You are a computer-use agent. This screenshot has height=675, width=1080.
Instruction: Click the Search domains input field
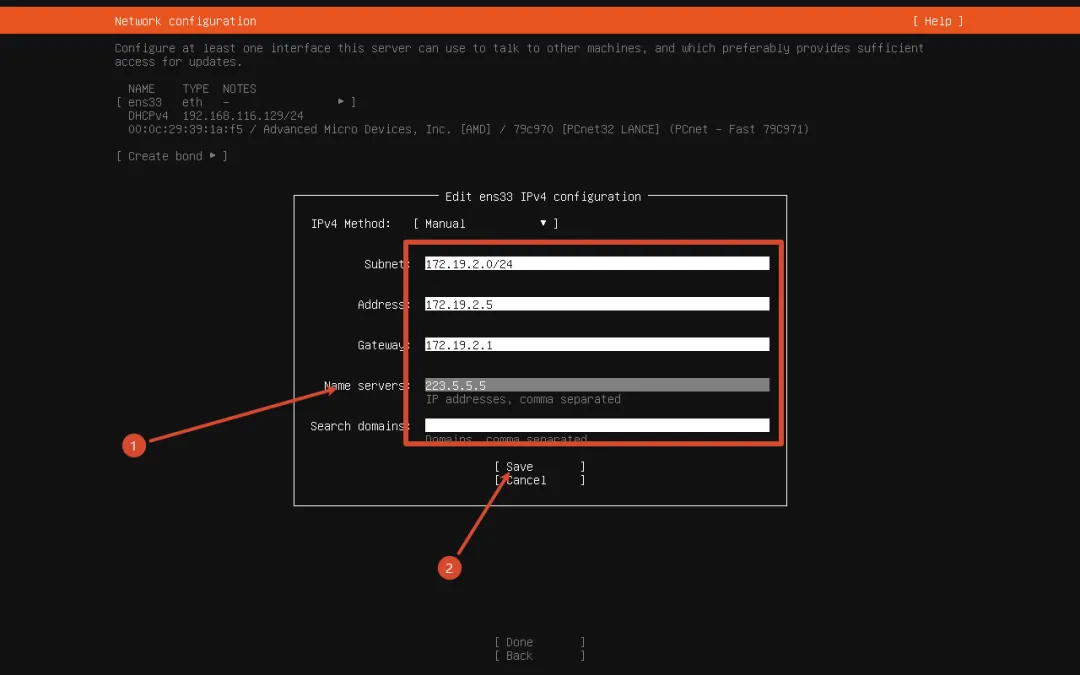(x=596, y=426)
